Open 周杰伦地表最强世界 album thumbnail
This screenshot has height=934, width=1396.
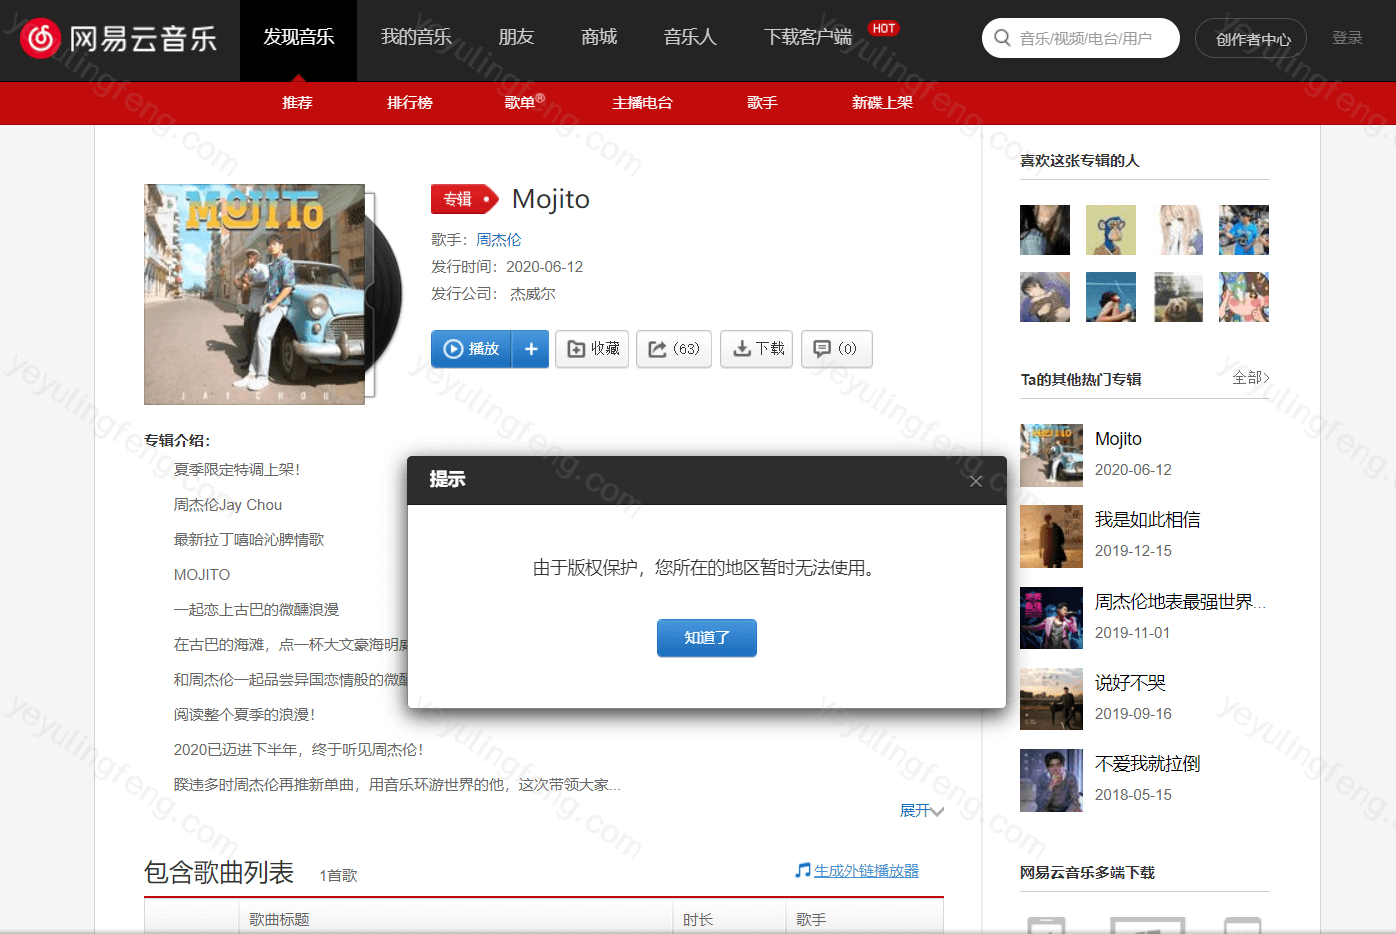click(x=1051, y=618)
